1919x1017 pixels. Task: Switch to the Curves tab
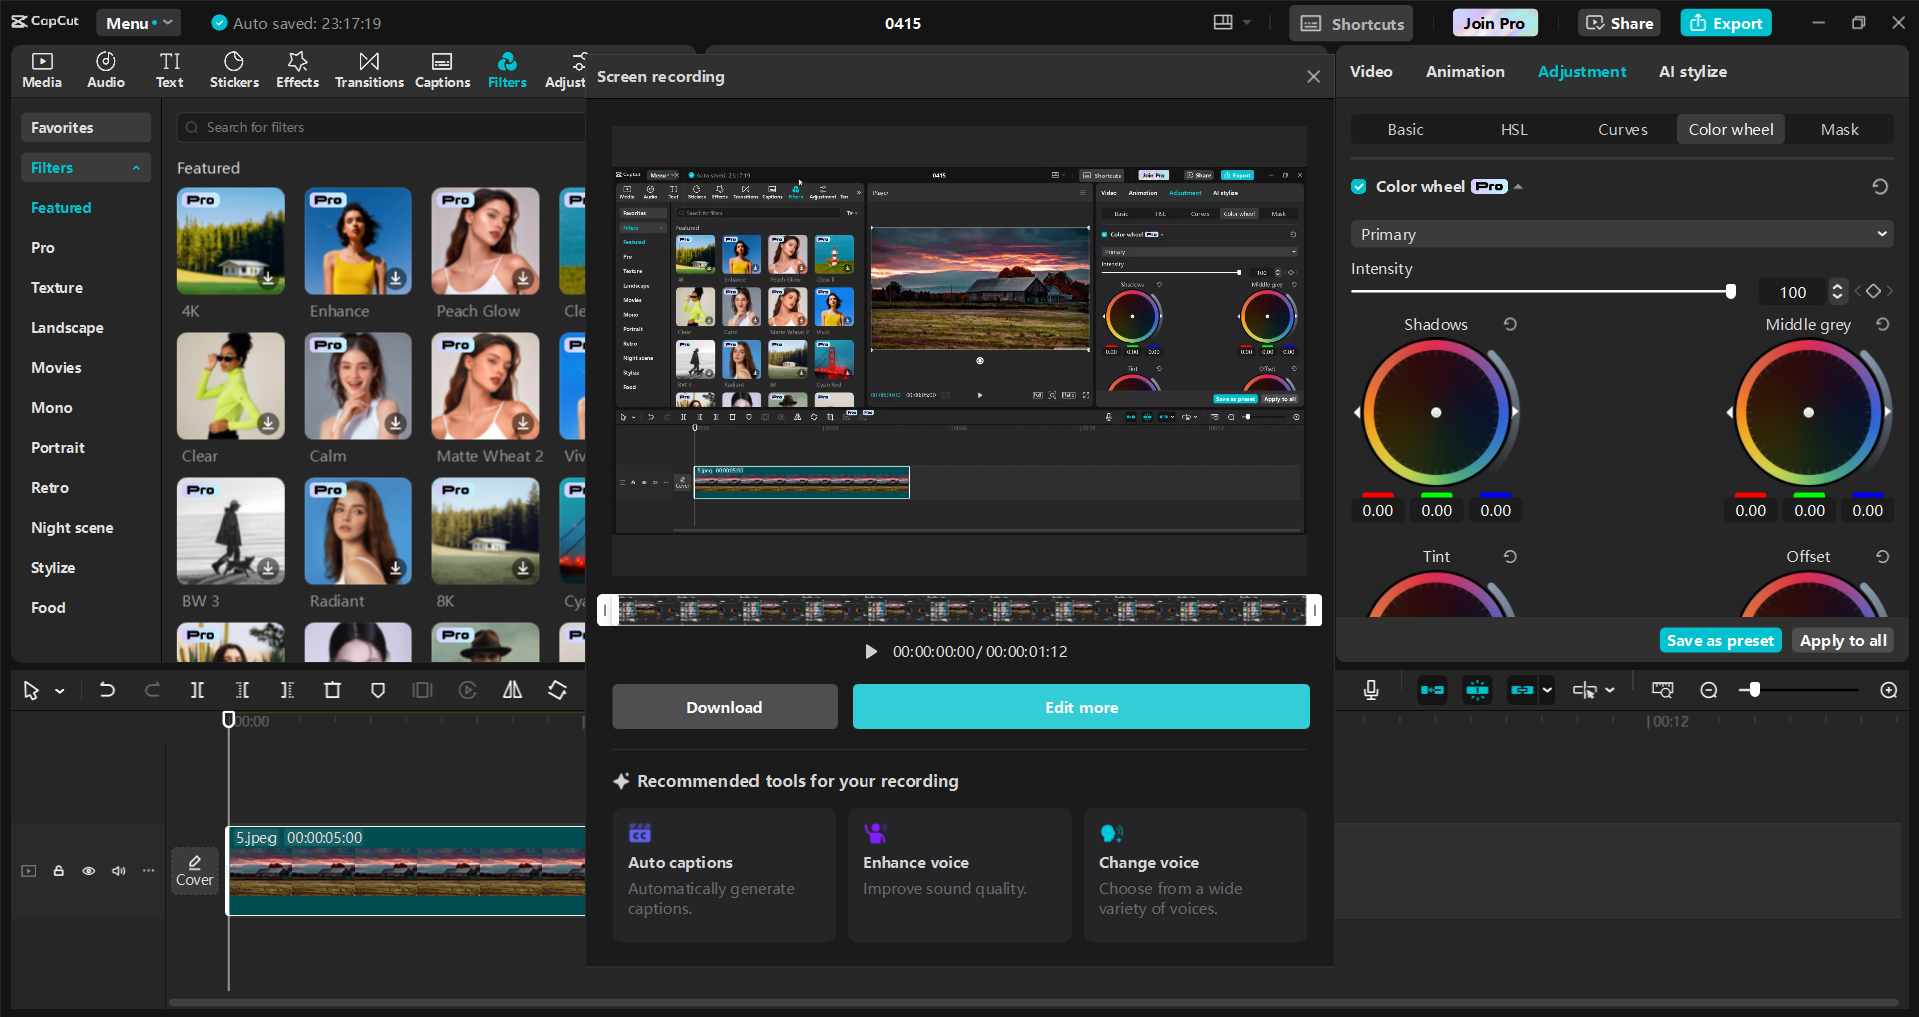(1622, 129)
